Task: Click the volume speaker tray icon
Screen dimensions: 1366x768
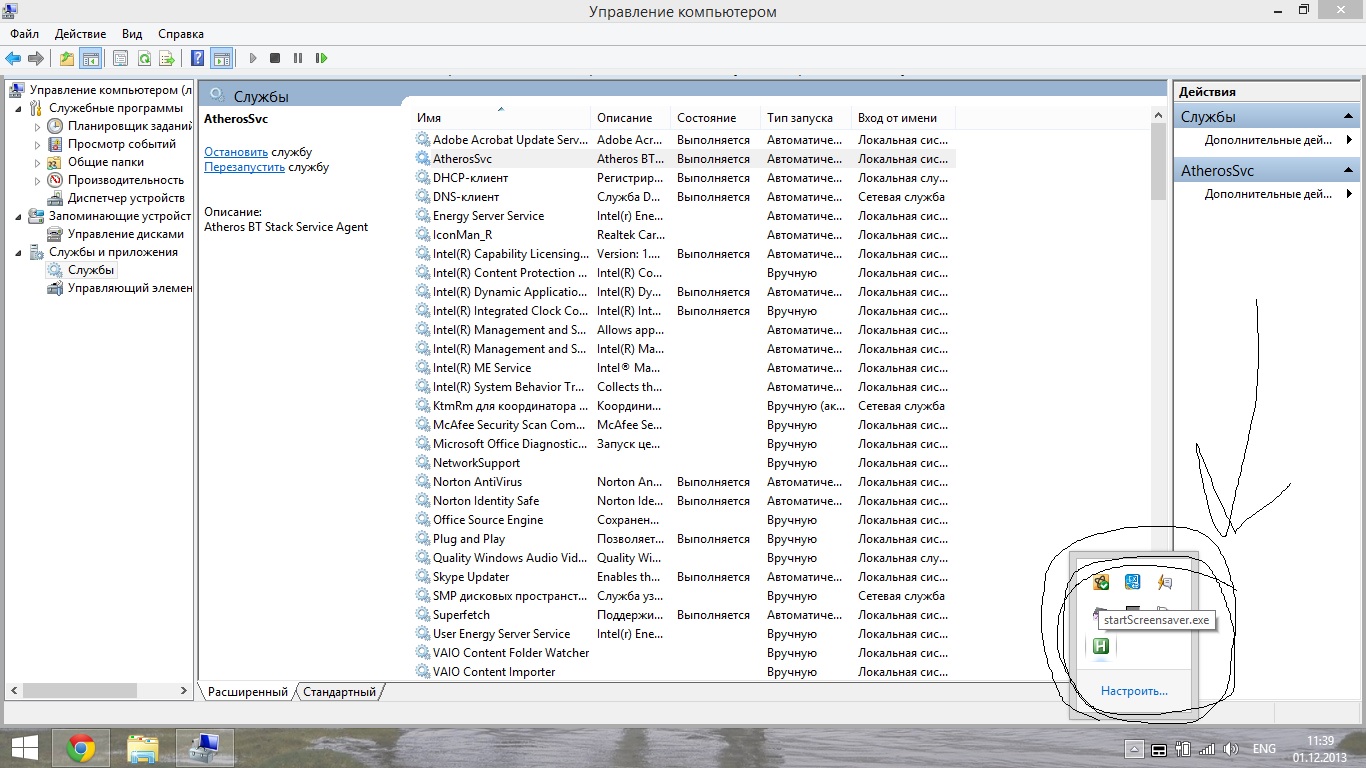Action: click(x=1230, y=749)
